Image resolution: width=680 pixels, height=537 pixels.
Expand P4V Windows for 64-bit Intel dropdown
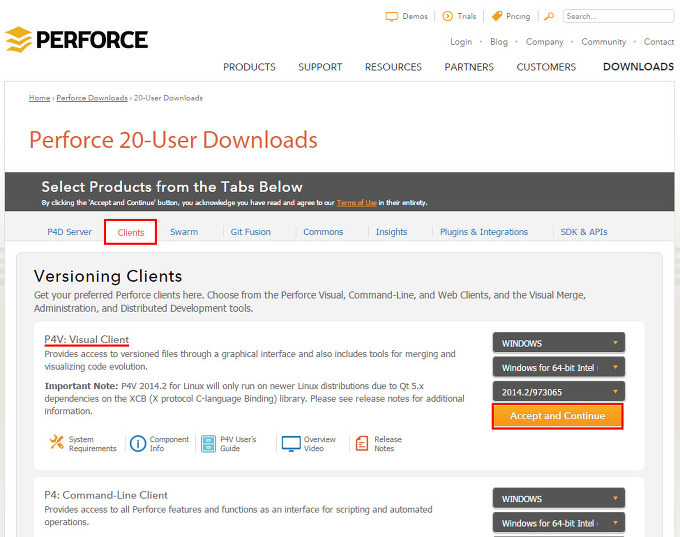(x=559, y=367)
